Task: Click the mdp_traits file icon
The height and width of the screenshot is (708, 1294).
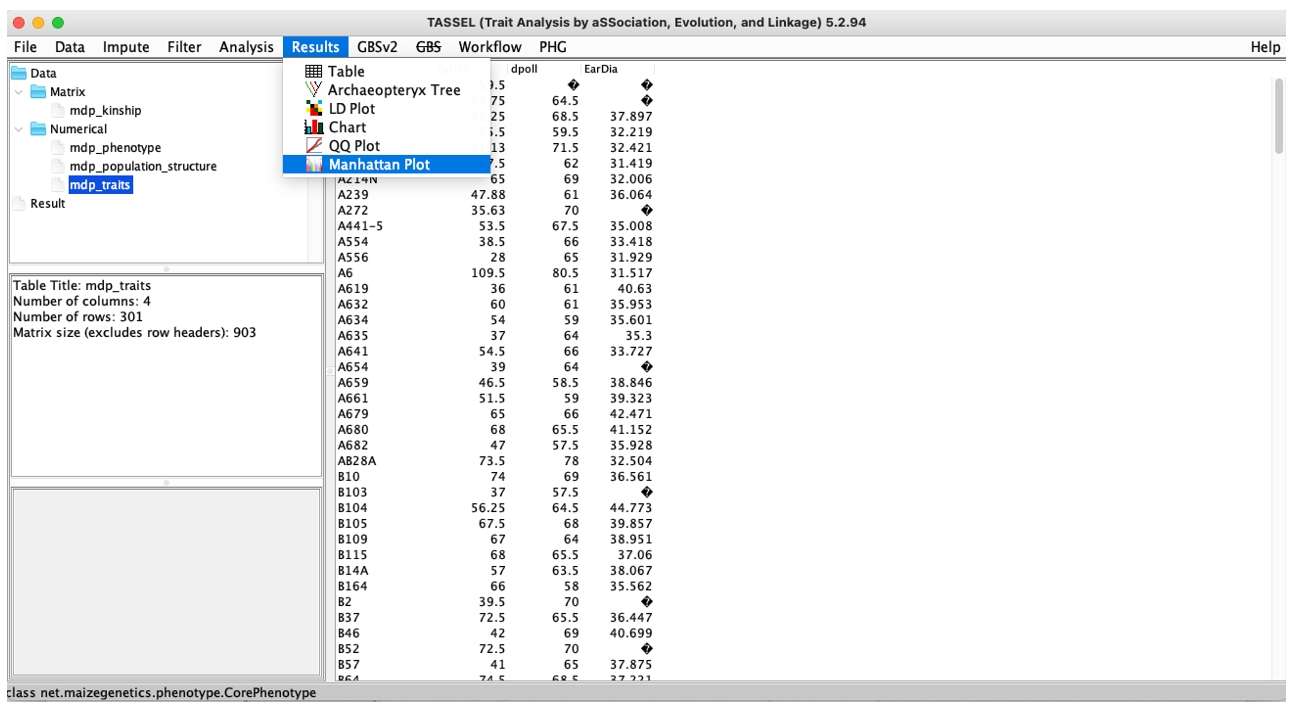Action: [58, 185]
